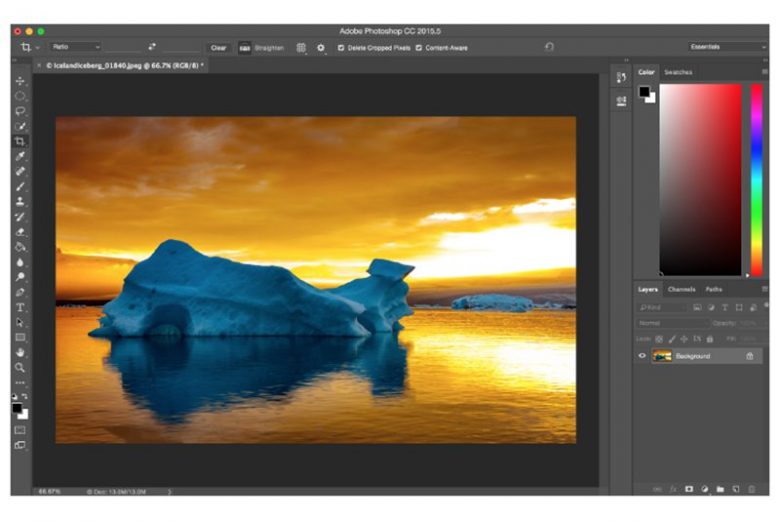Screen dimensions: 780x521
Task: Switch to the Swatches tab
Action: (678, 72)
